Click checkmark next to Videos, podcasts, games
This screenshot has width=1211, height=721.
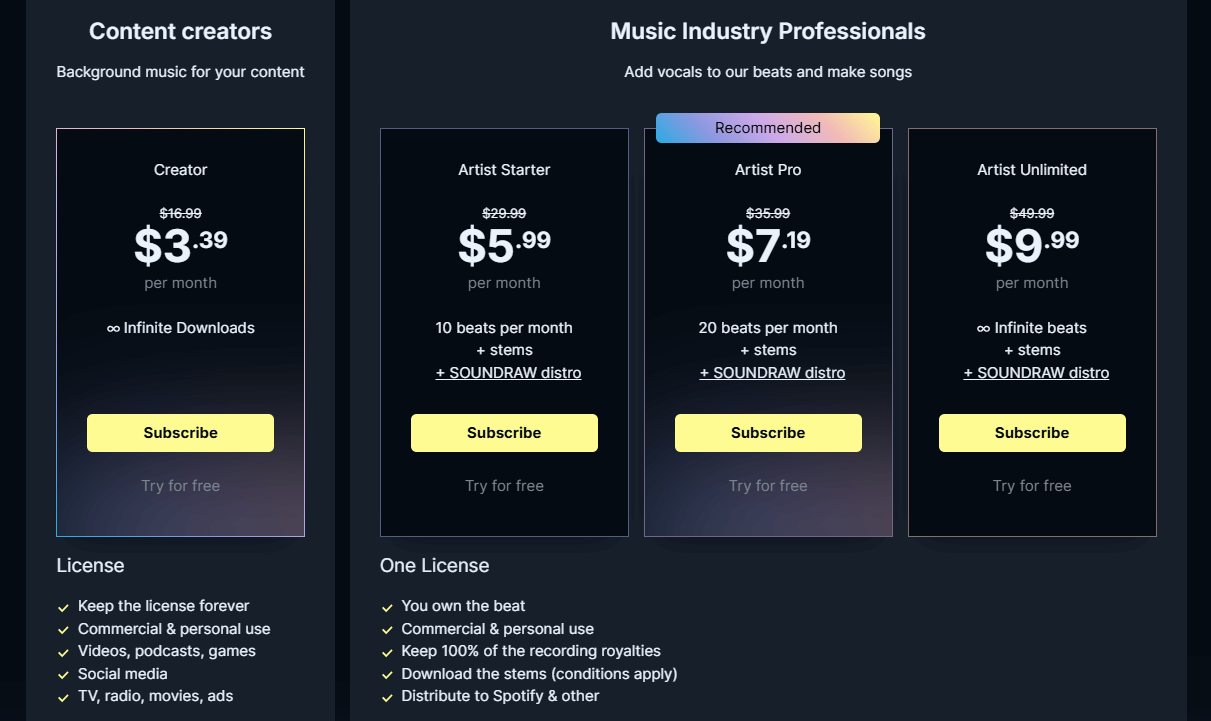coord(64,652)
